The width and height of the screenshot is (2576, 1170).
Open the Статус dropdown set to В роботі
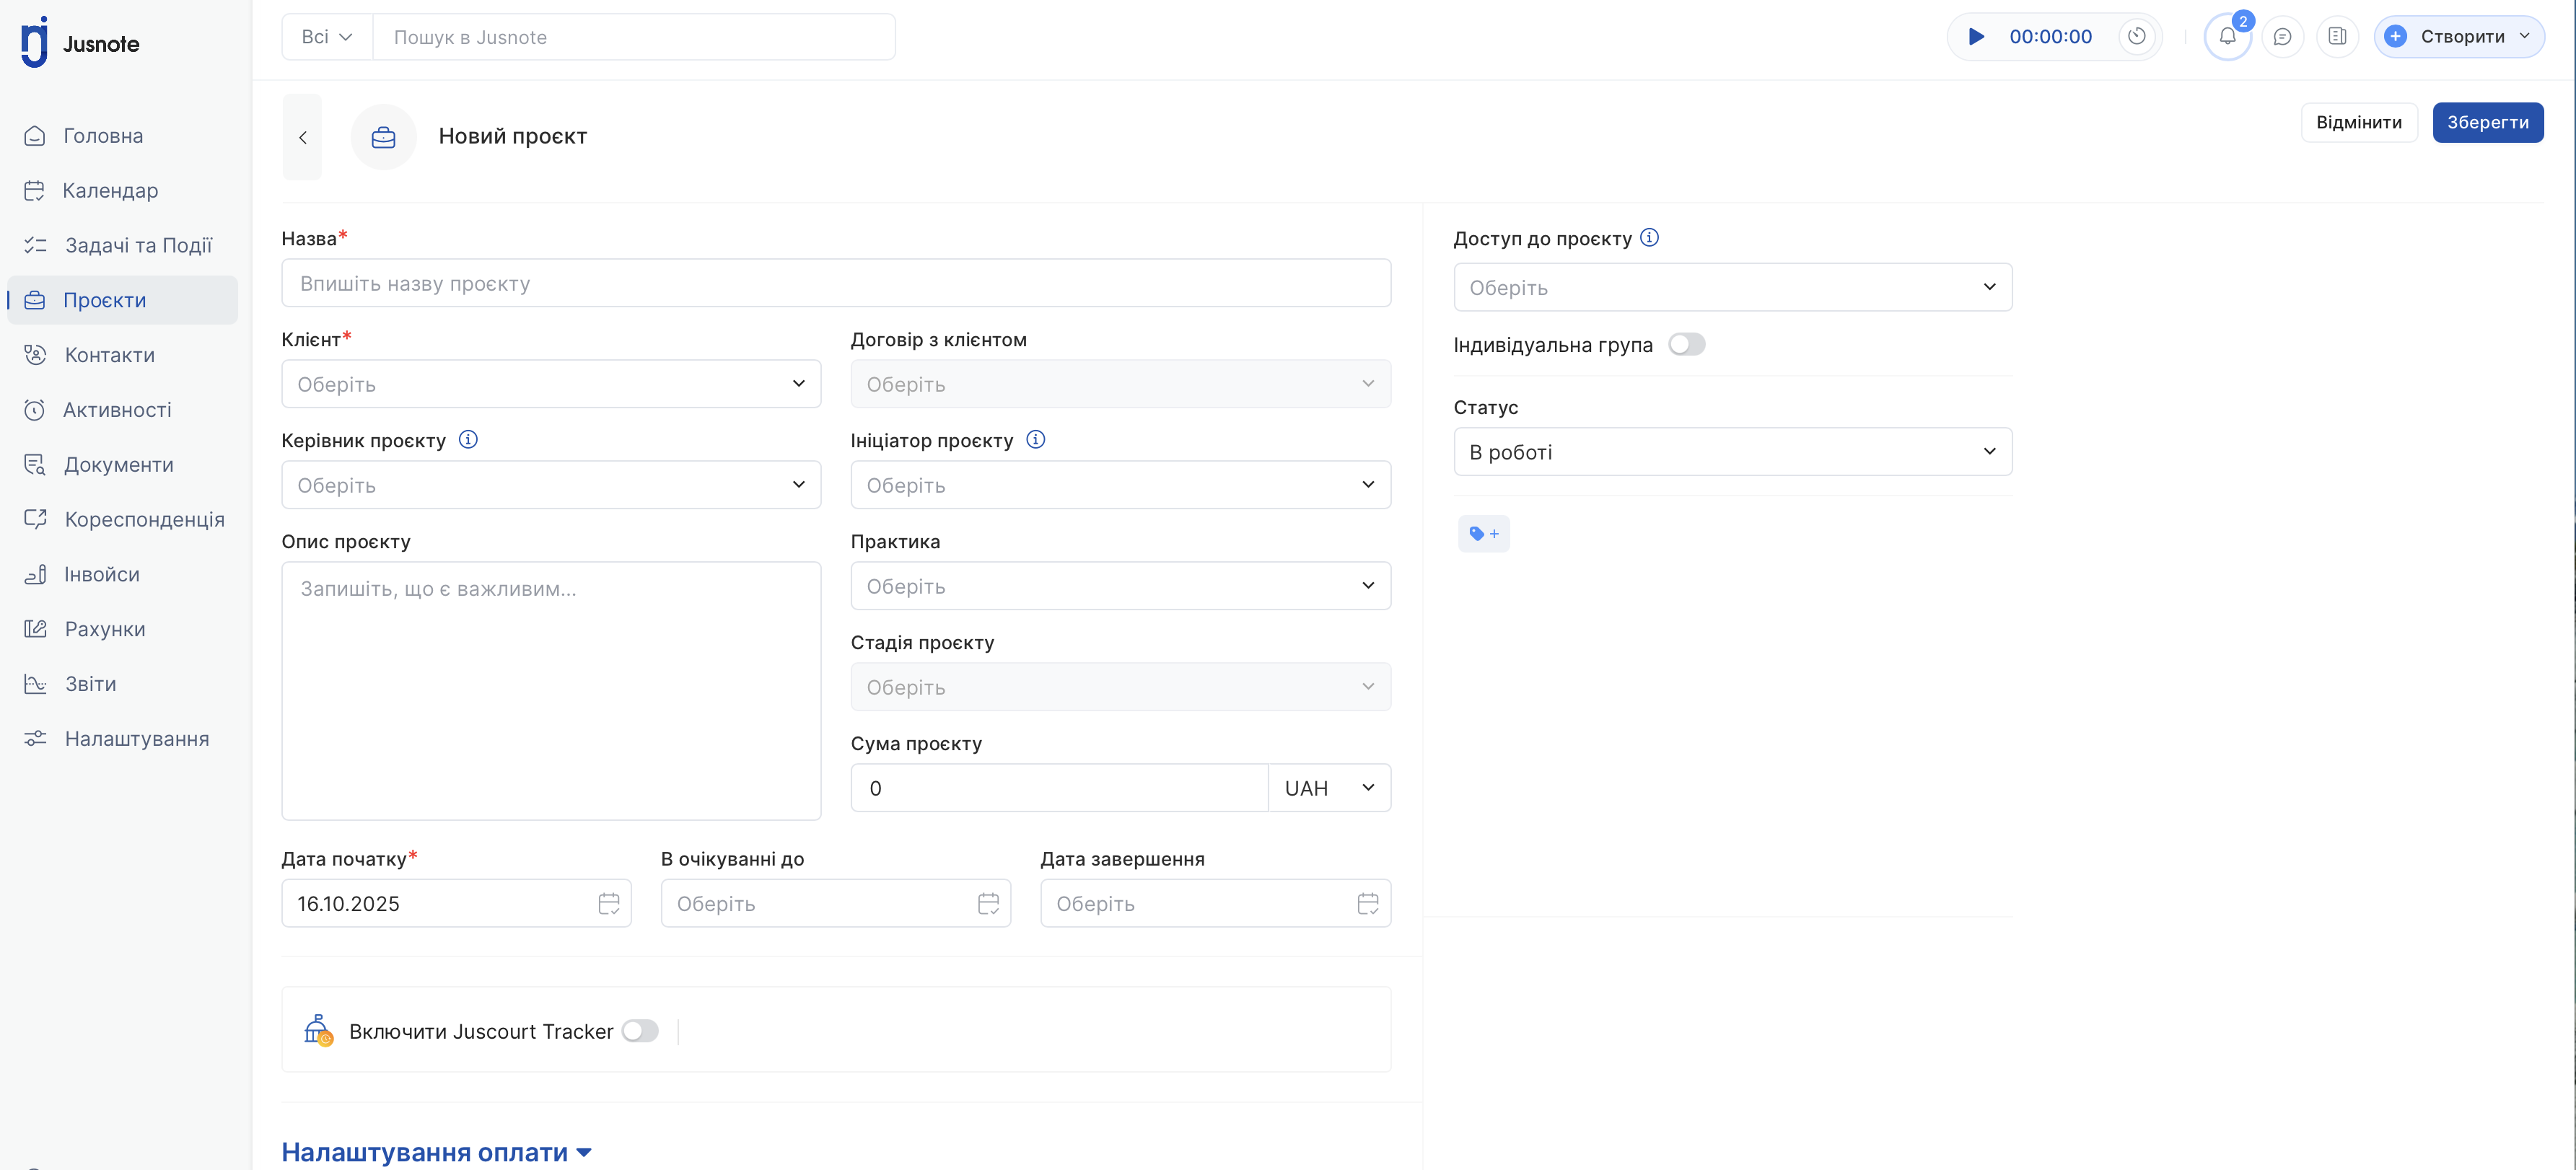pos(1732,452)
